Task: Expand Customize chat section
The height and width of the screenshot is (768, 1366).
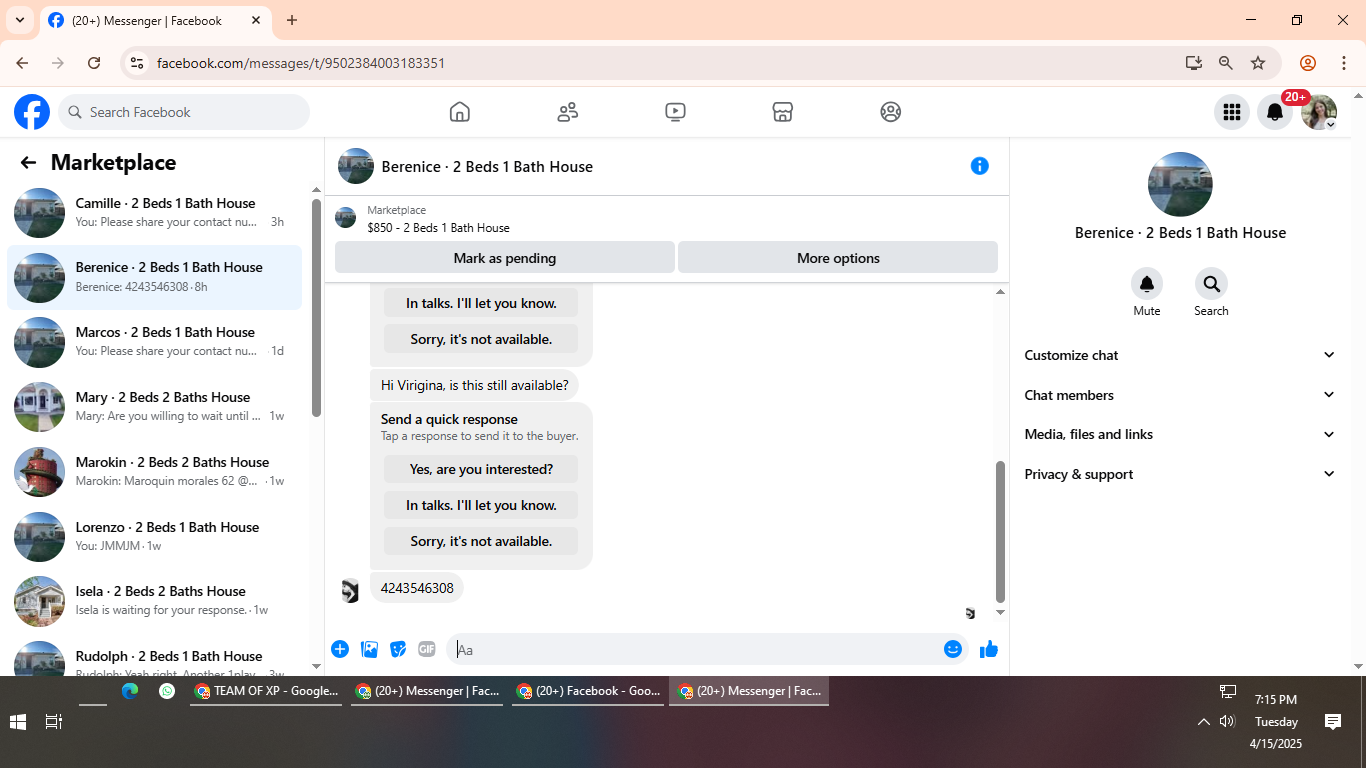Action: click(x=1180, y=355)
